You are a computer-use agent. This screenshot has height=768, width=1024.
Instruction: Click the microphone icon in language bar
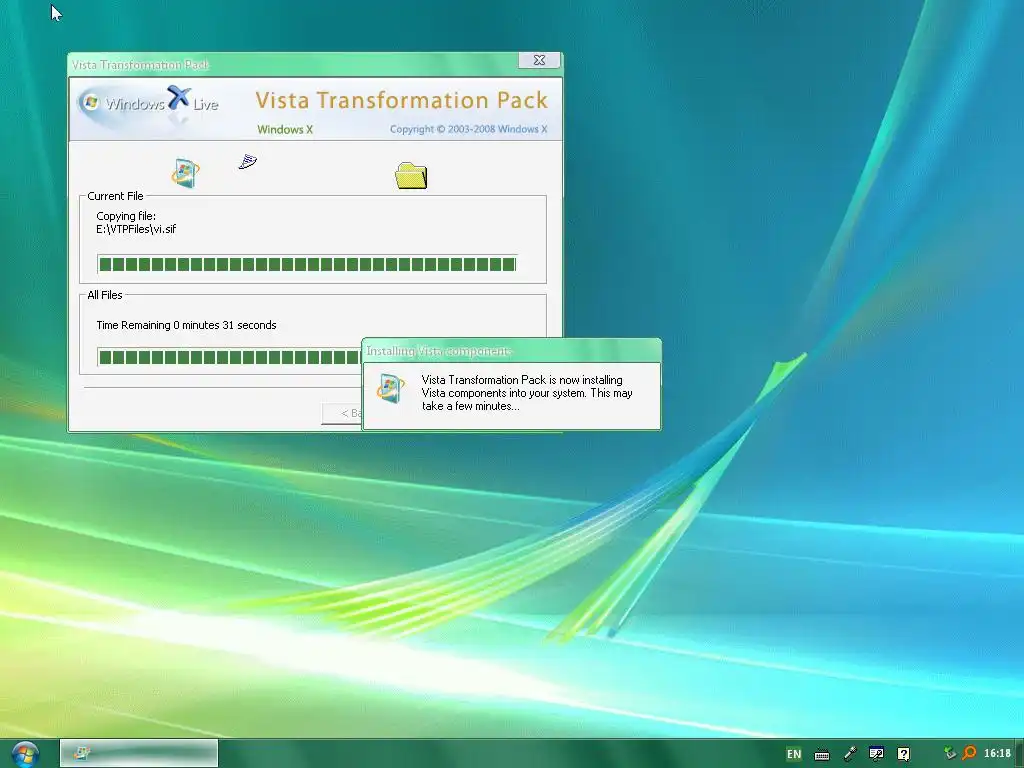click(850, 754)
